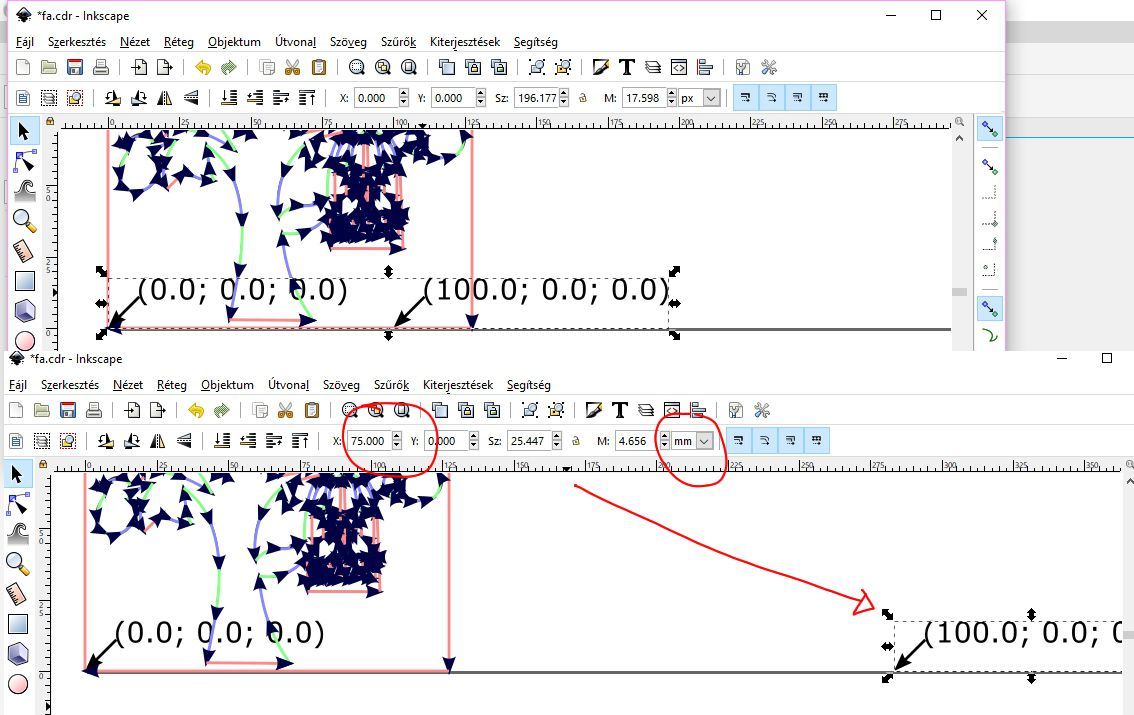This screenshot has height=715, width=1134.
Task: Select the zoom magnifier tool in bottom window
Action: (x=17, y=565)
